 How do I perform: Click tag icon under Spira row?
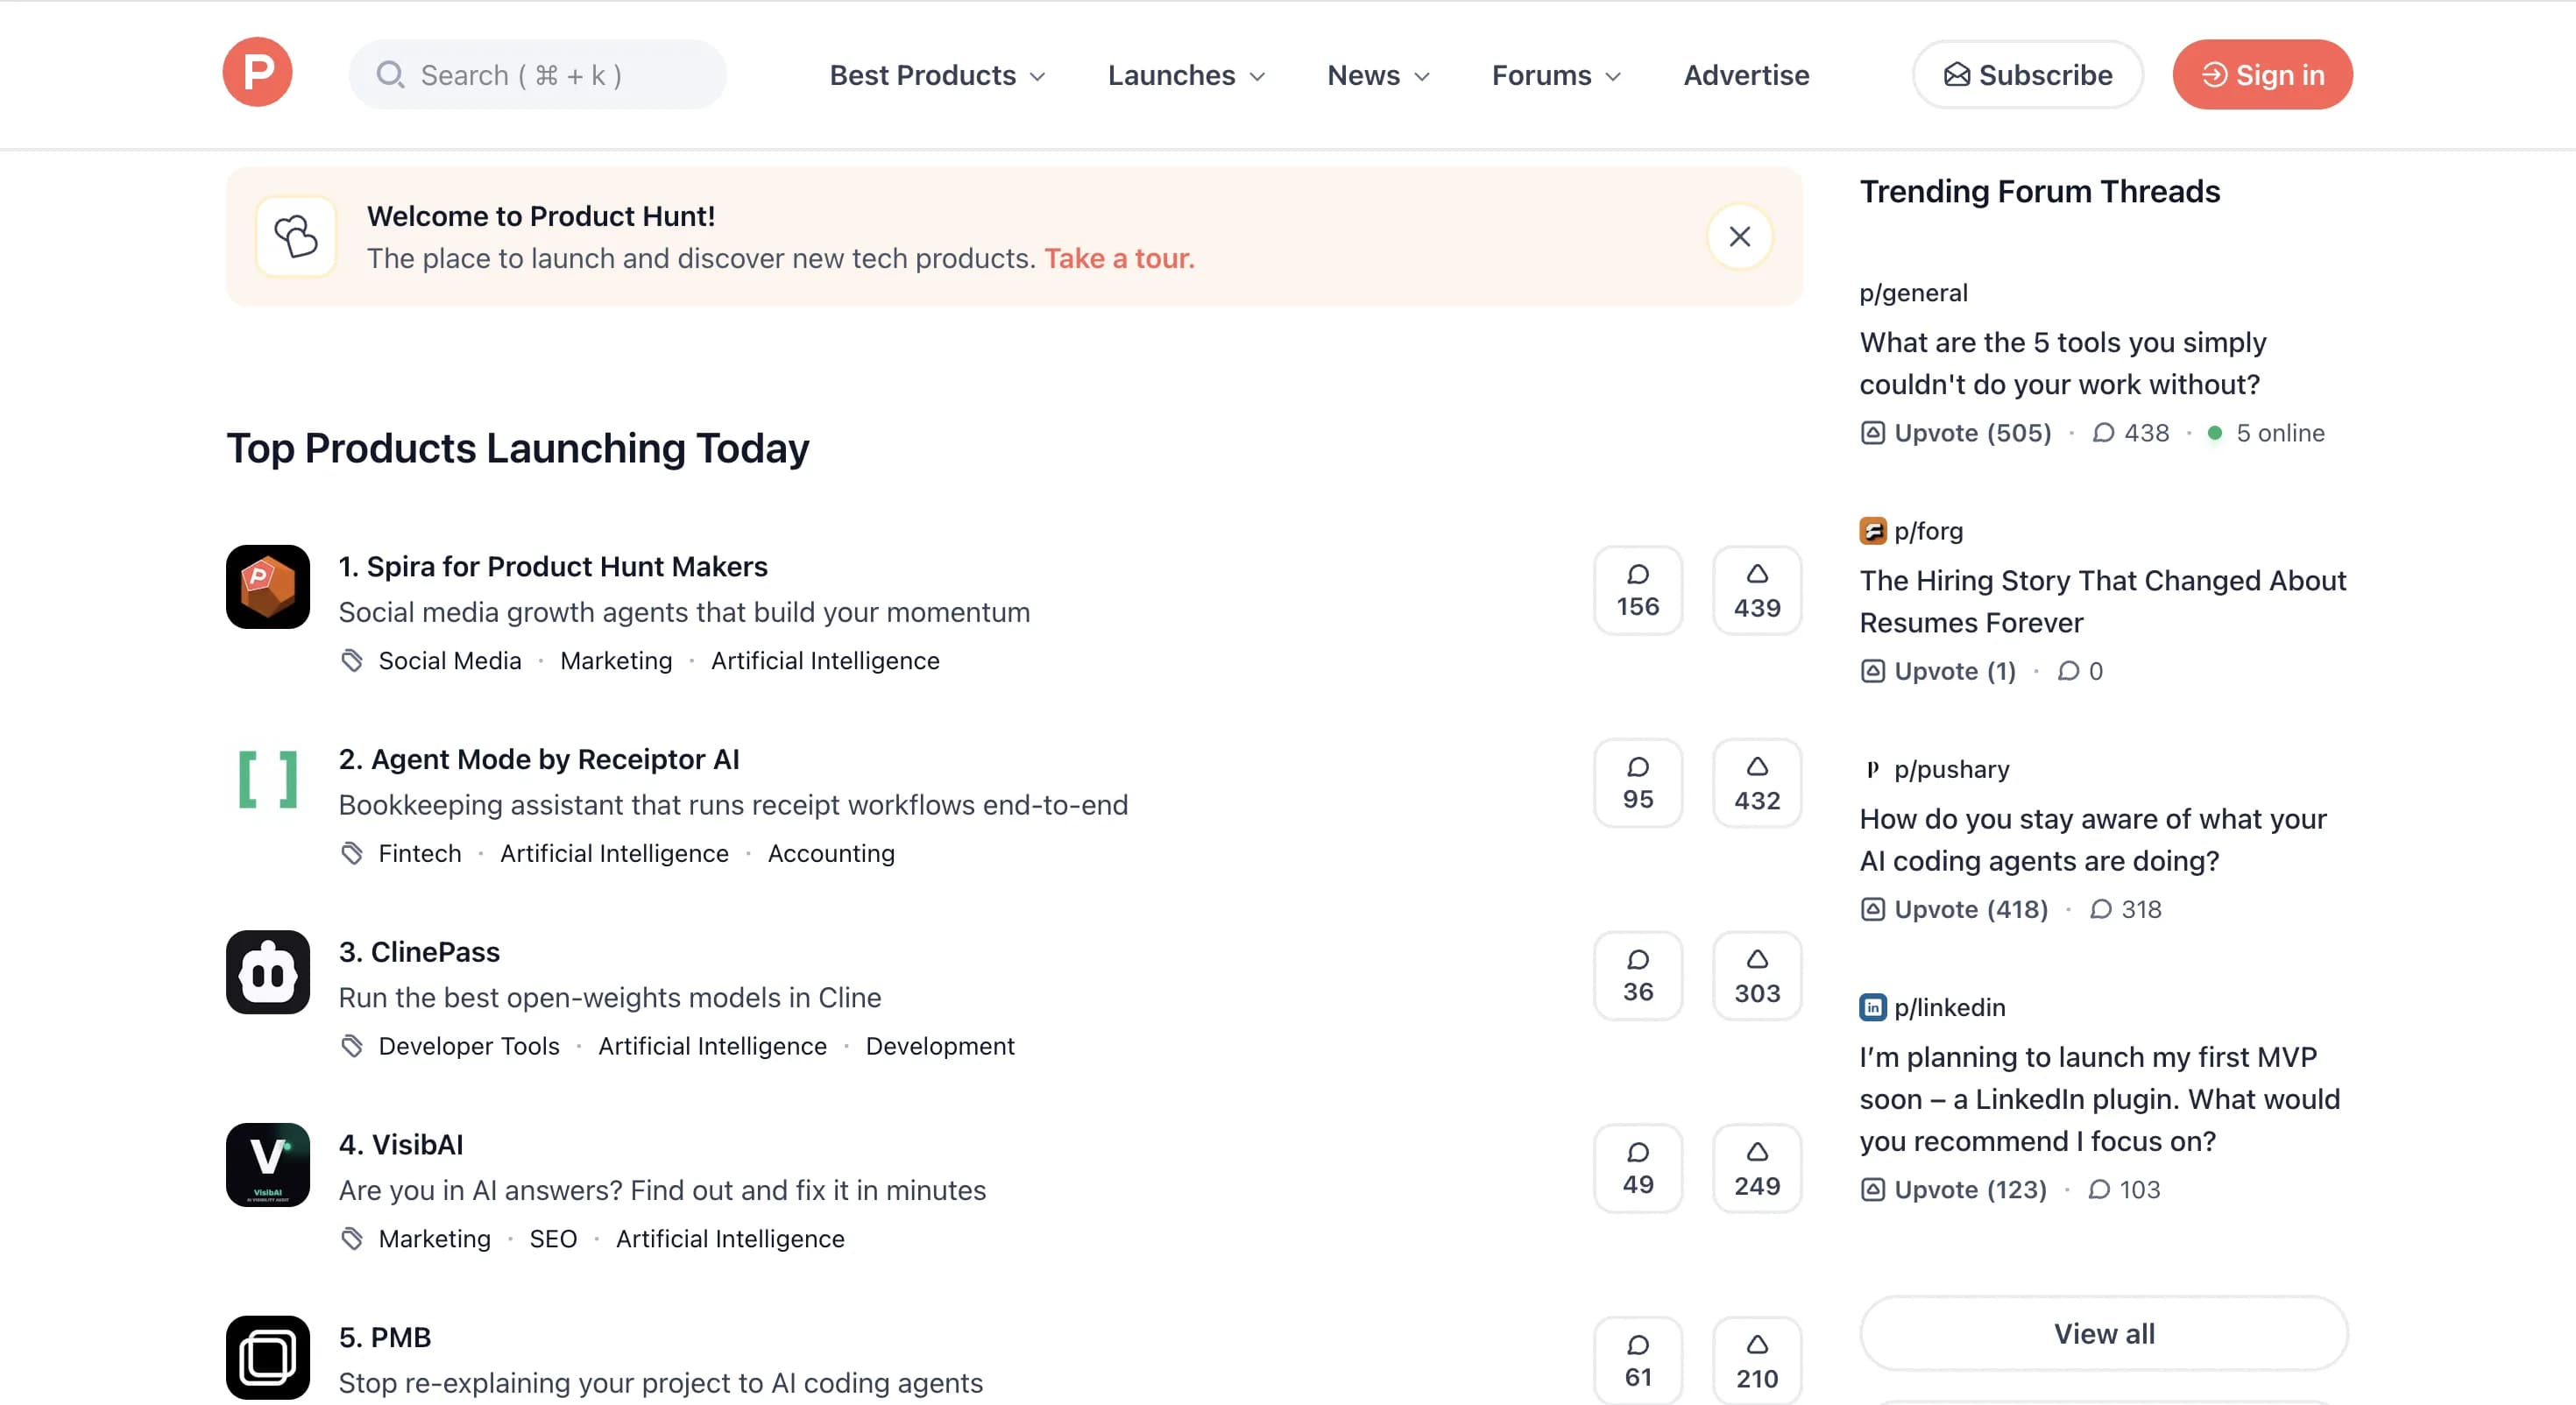[x=352, y=661]
